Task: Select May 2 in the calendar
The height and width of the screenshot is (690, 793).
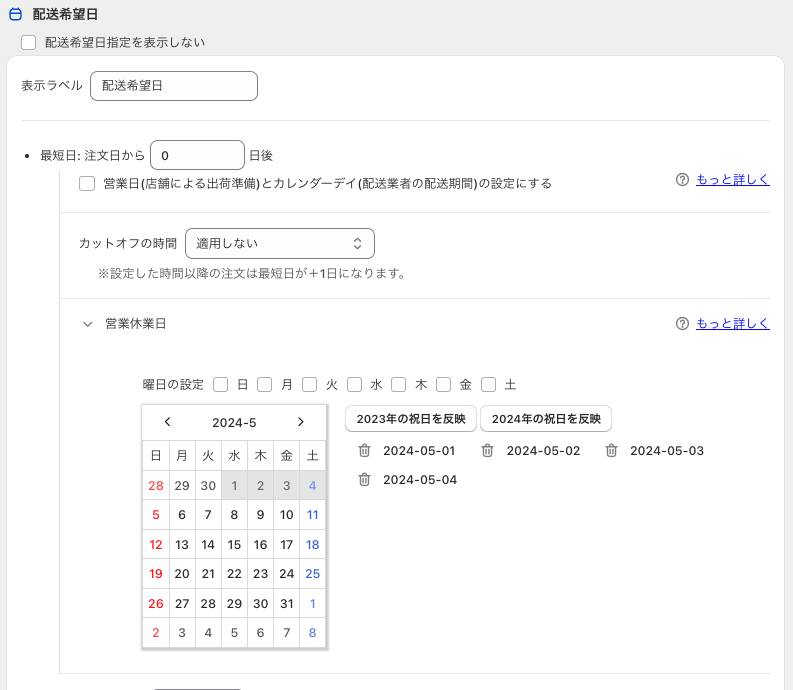Action: pyautogui.click(x=260, y=486)
